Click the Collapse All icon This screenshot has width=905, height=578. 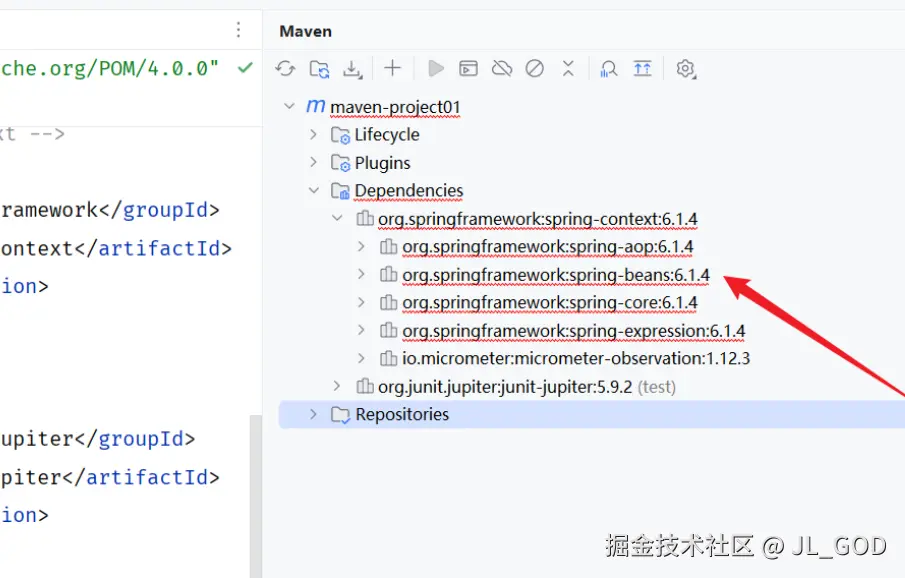(568, 69)
